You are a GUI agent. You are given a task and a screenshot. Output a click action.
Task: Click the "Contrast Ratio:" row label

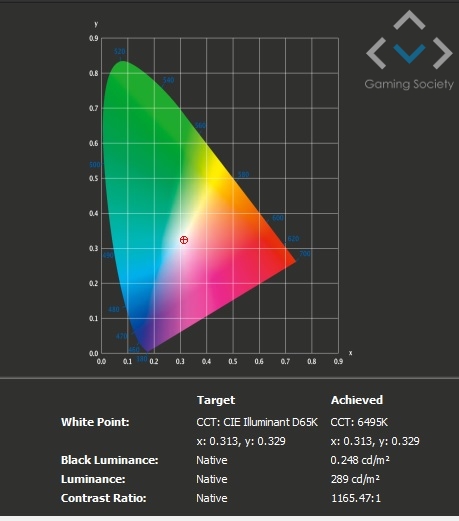pyautogui.click(x=104, y=498)
